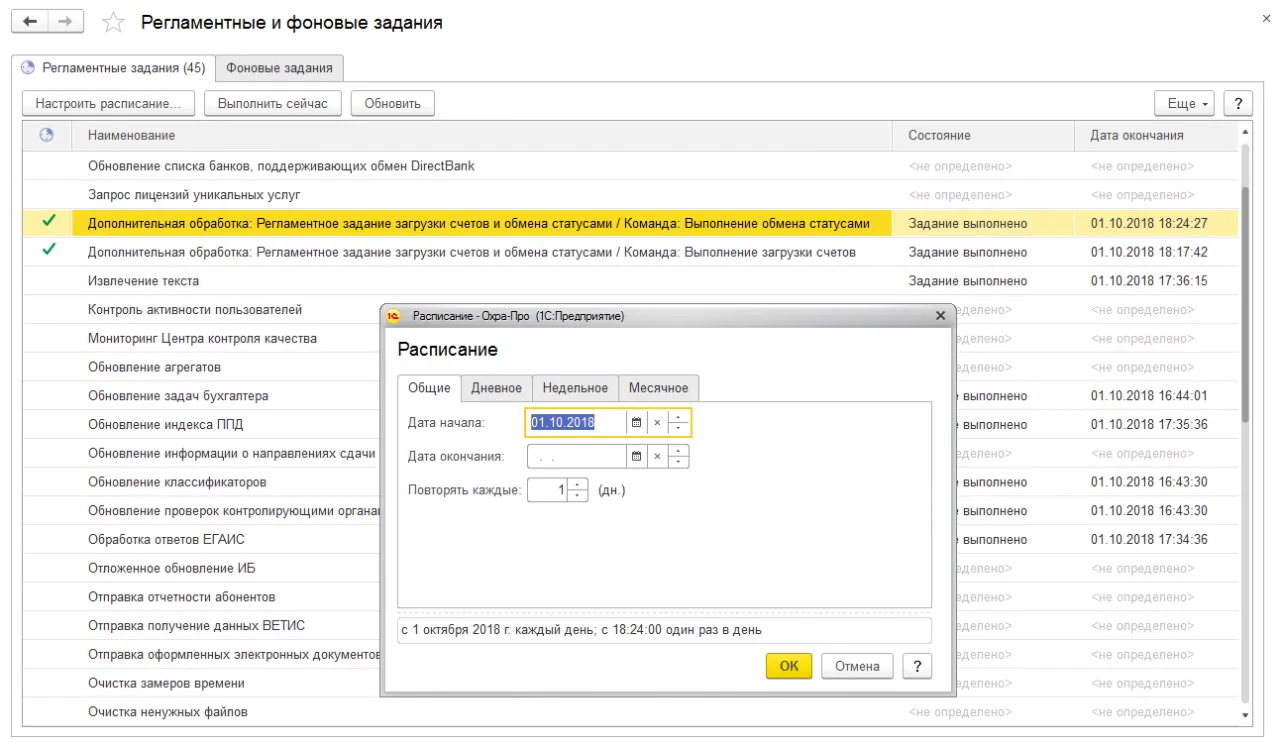Clear the Дата начала field with the x

tap(657, 423)
